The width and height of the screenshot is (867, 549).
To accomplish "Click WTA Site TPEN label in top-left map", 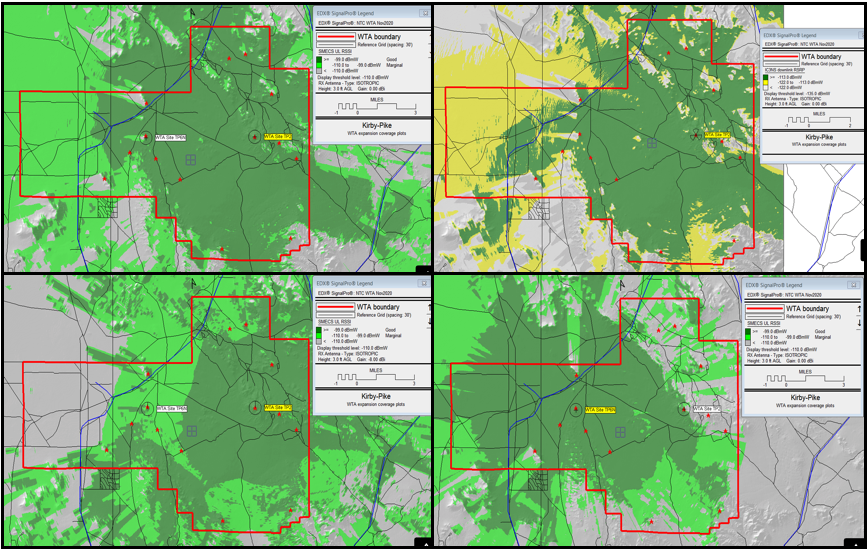I will [171, 136].
